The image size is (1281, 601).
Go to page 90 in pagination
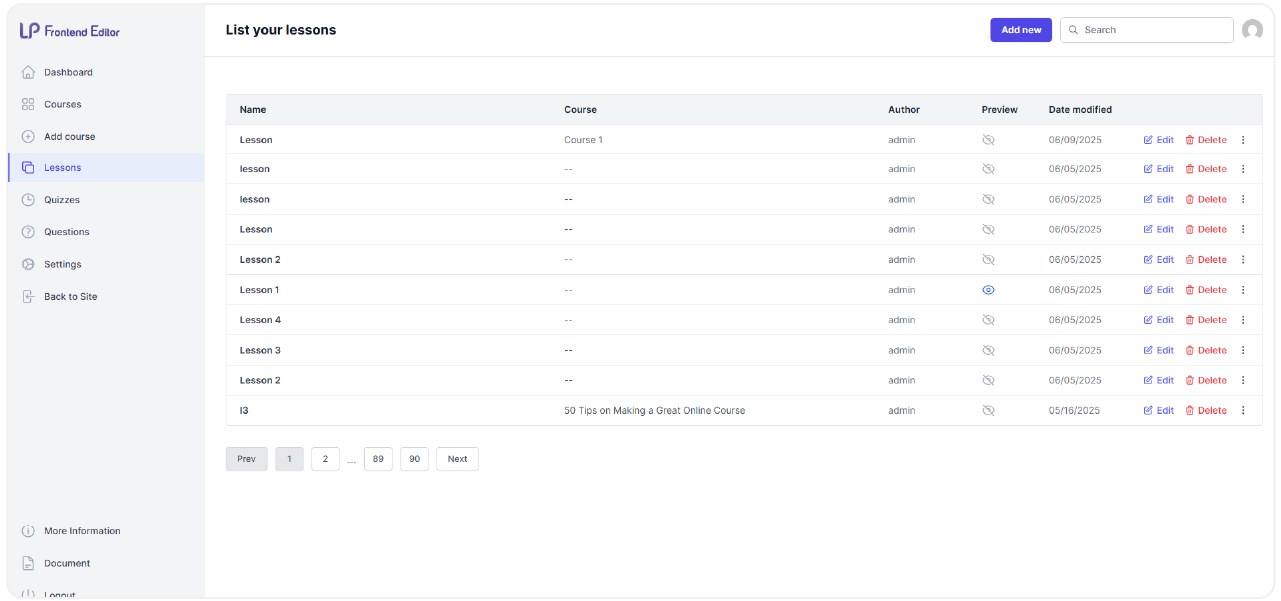point(414,458)
